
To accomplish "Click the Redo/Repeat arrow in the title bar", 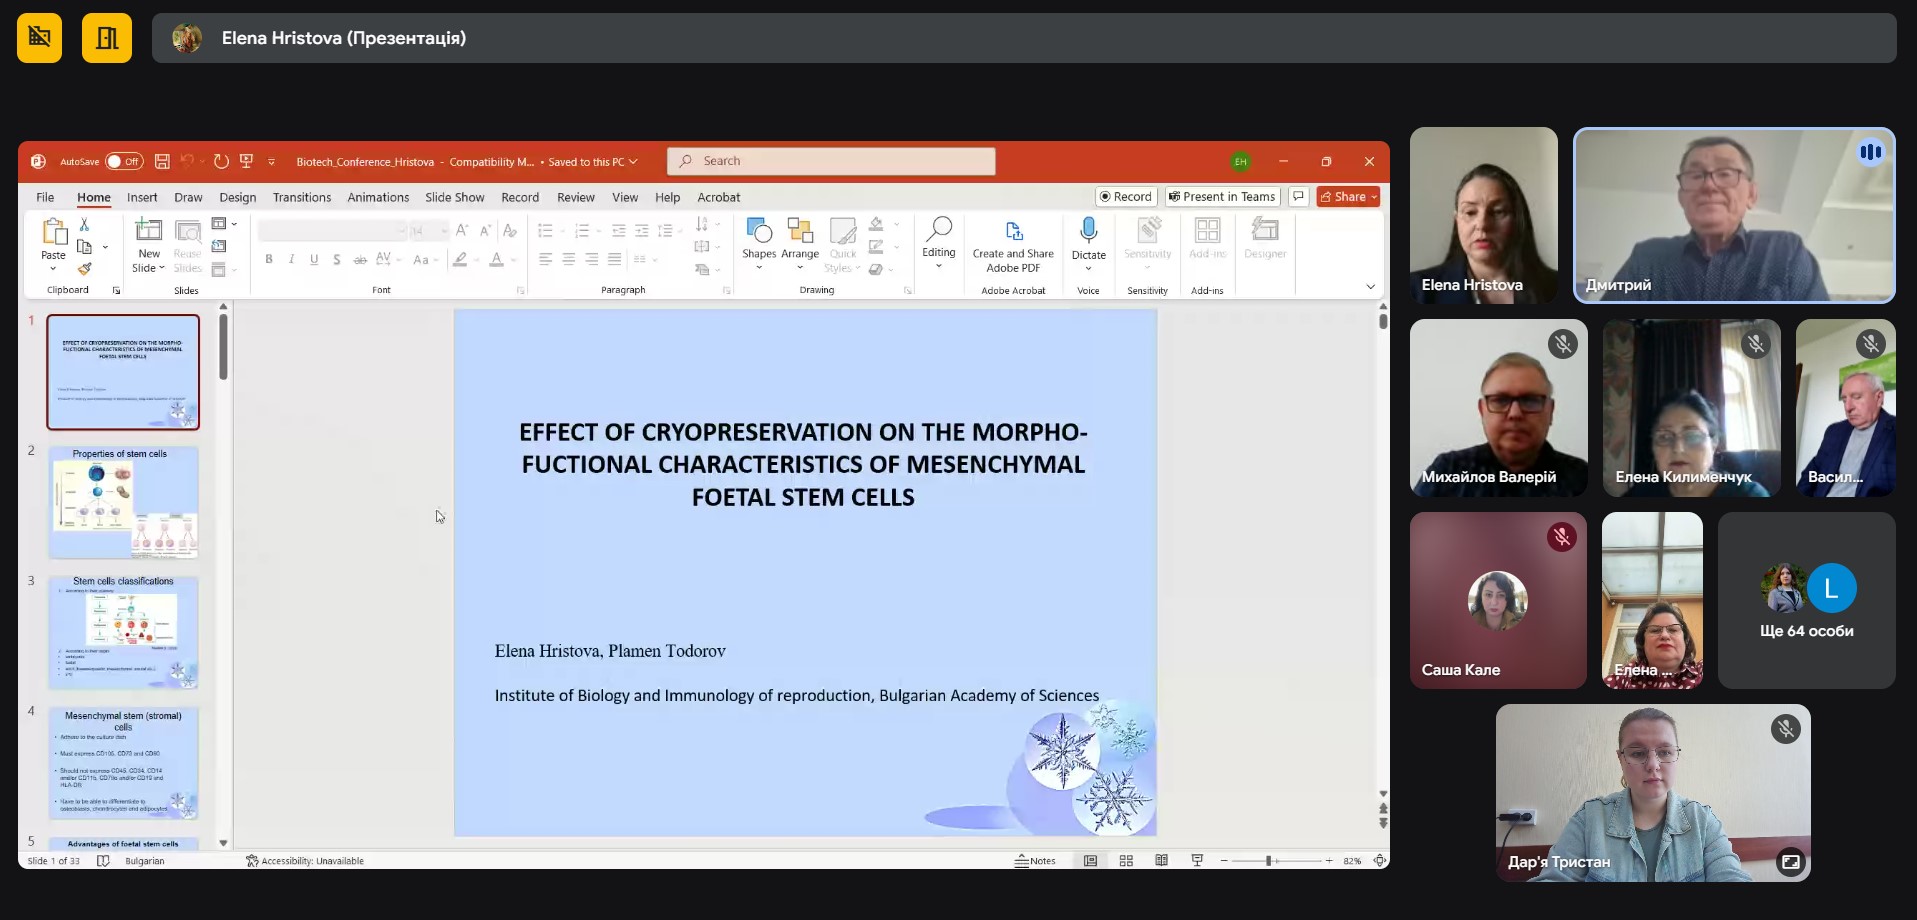I will click(x=221, y=161).
